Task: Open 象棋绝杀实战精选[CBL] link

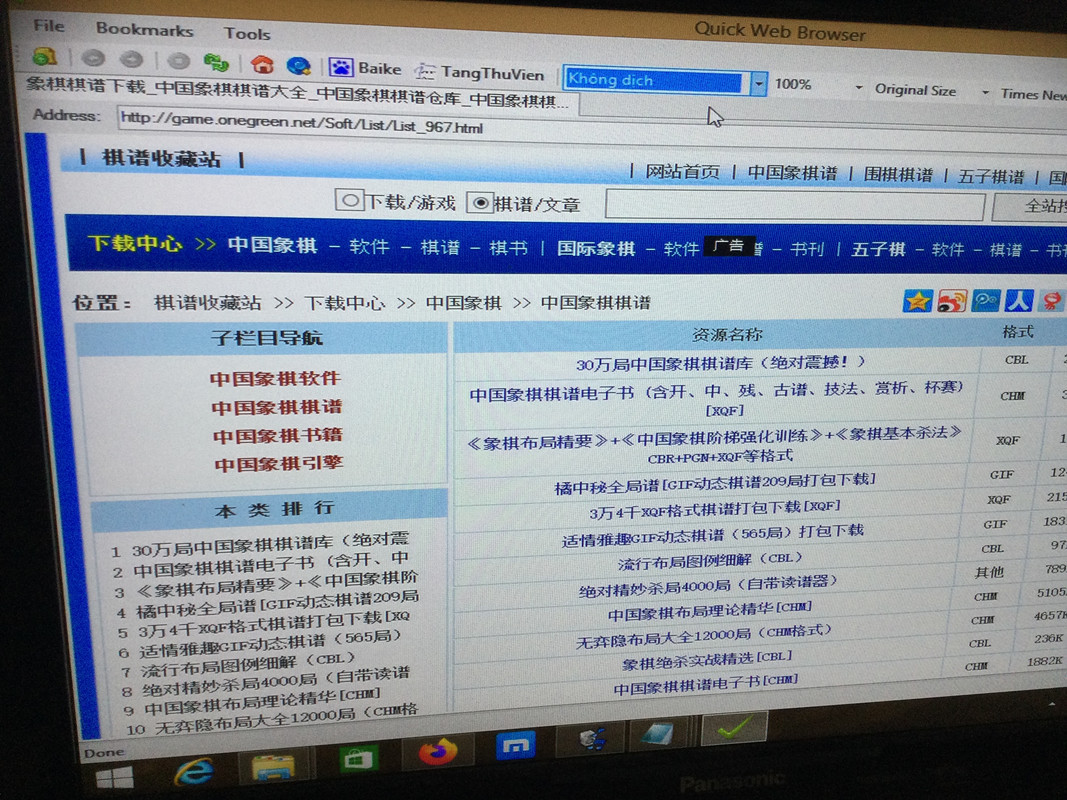Action: 706,659
